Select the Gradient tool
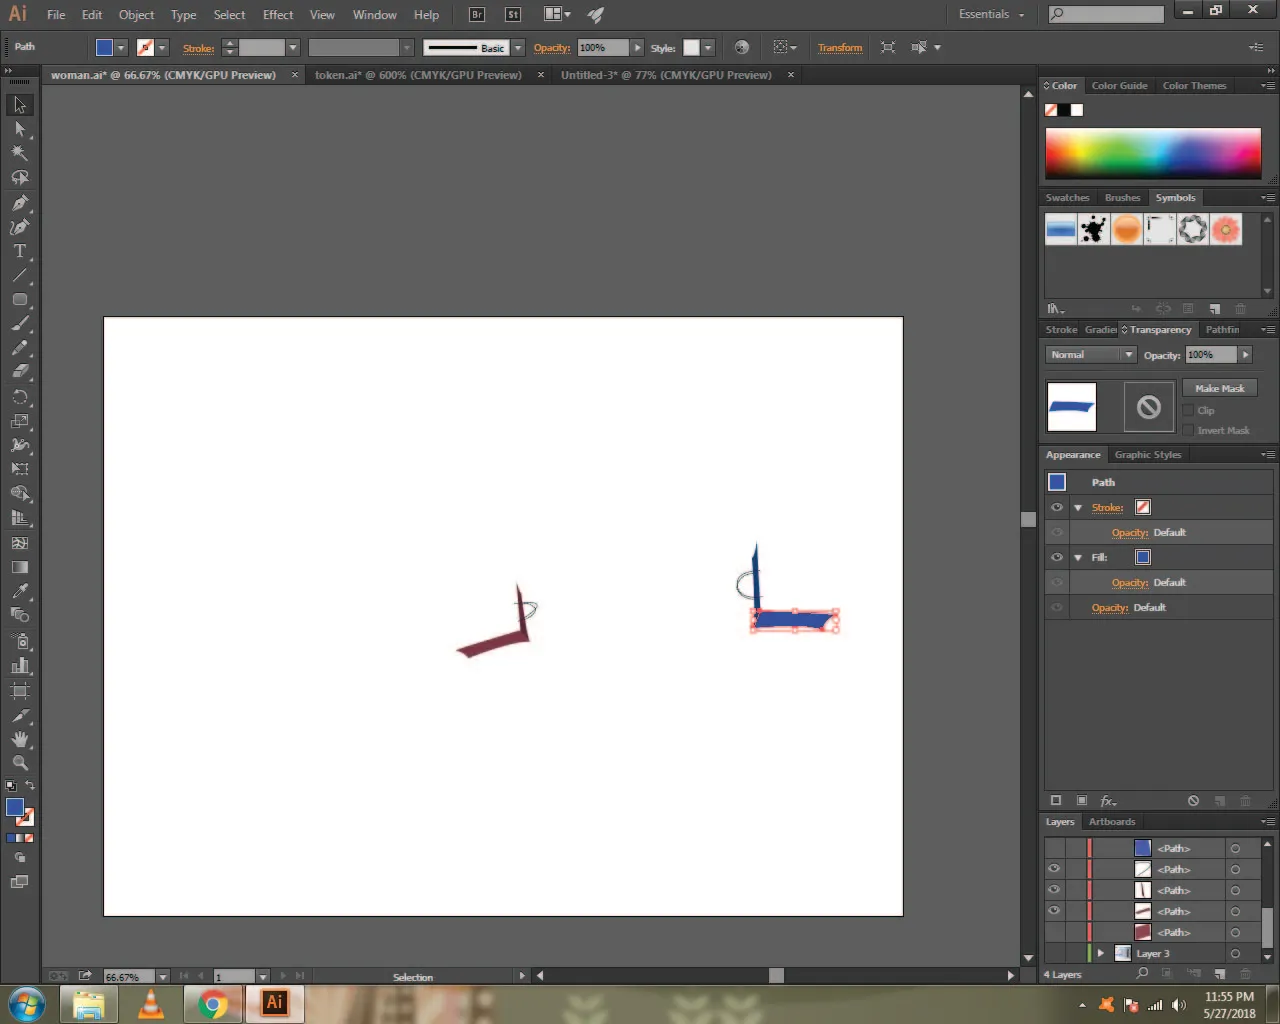The width and height of the screenshot is (1280, 1024). tap(19, 567)
